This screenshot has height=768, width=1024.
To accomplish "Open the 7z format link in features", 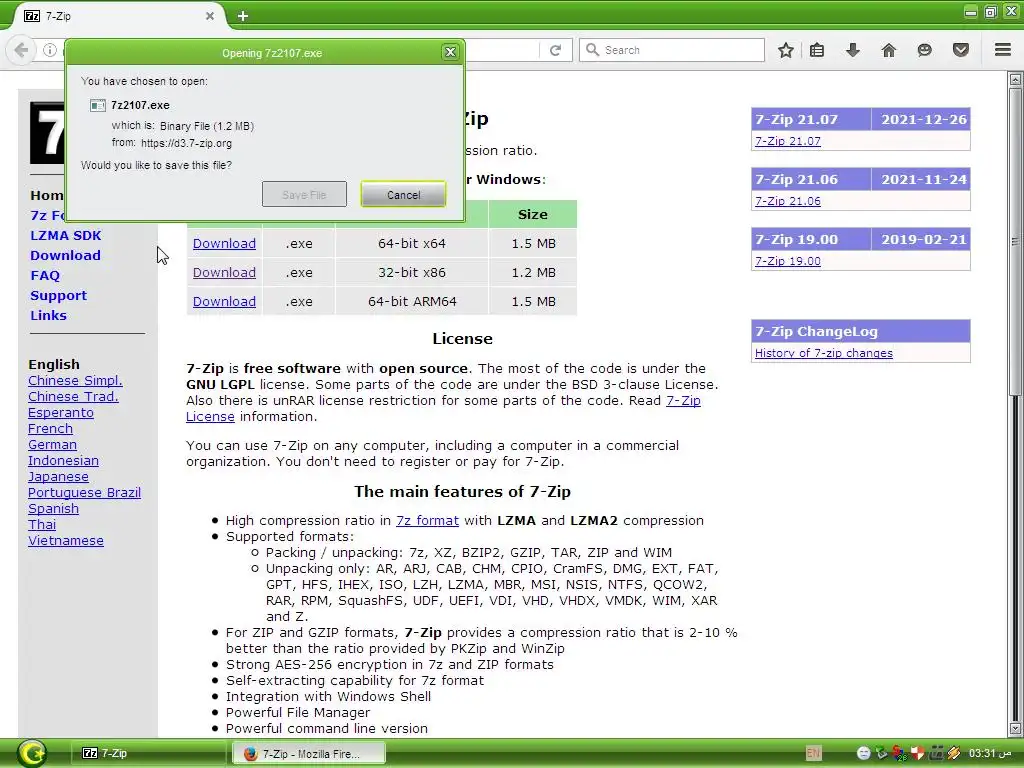I will 427,520.
